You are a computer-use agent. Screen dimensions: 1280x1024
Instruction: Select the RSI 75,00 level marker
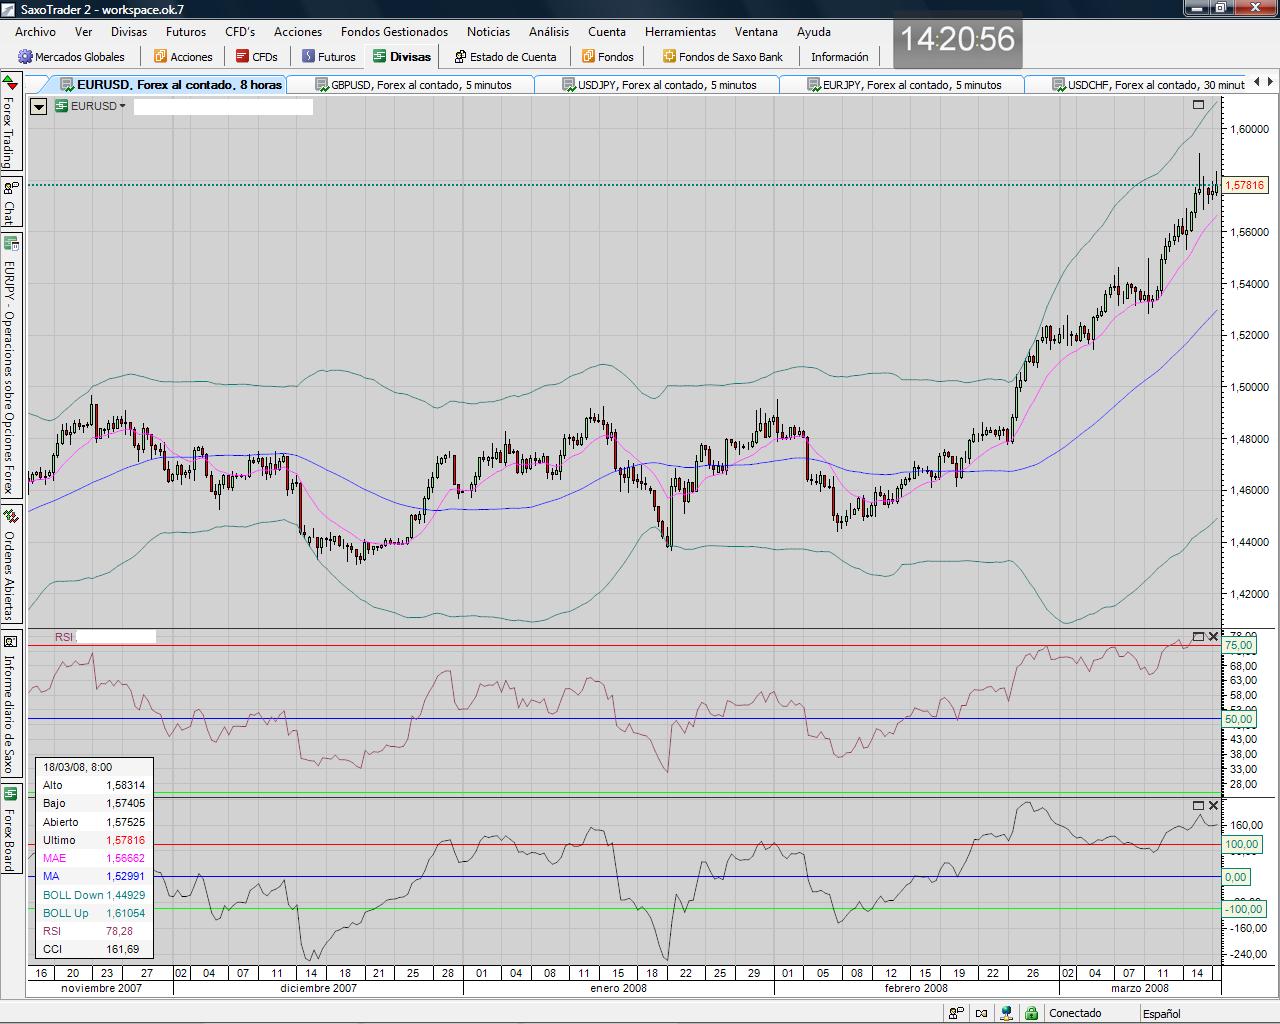click(x=1238, y=646)
